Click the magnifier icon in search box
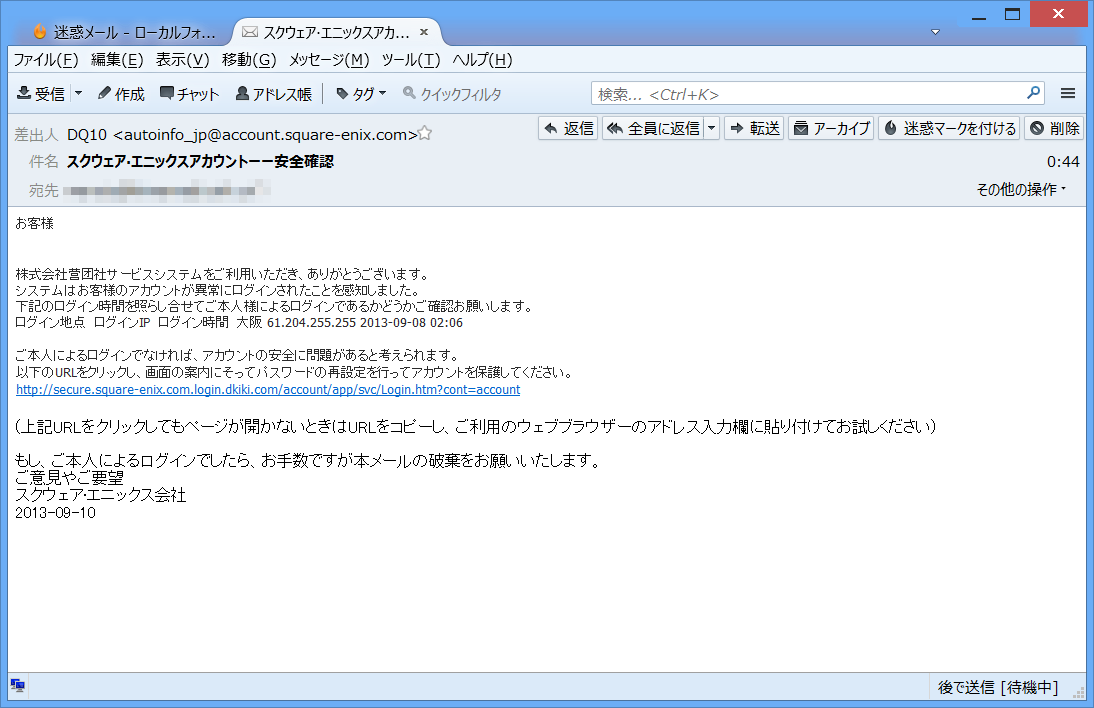 pos(1033,93)
